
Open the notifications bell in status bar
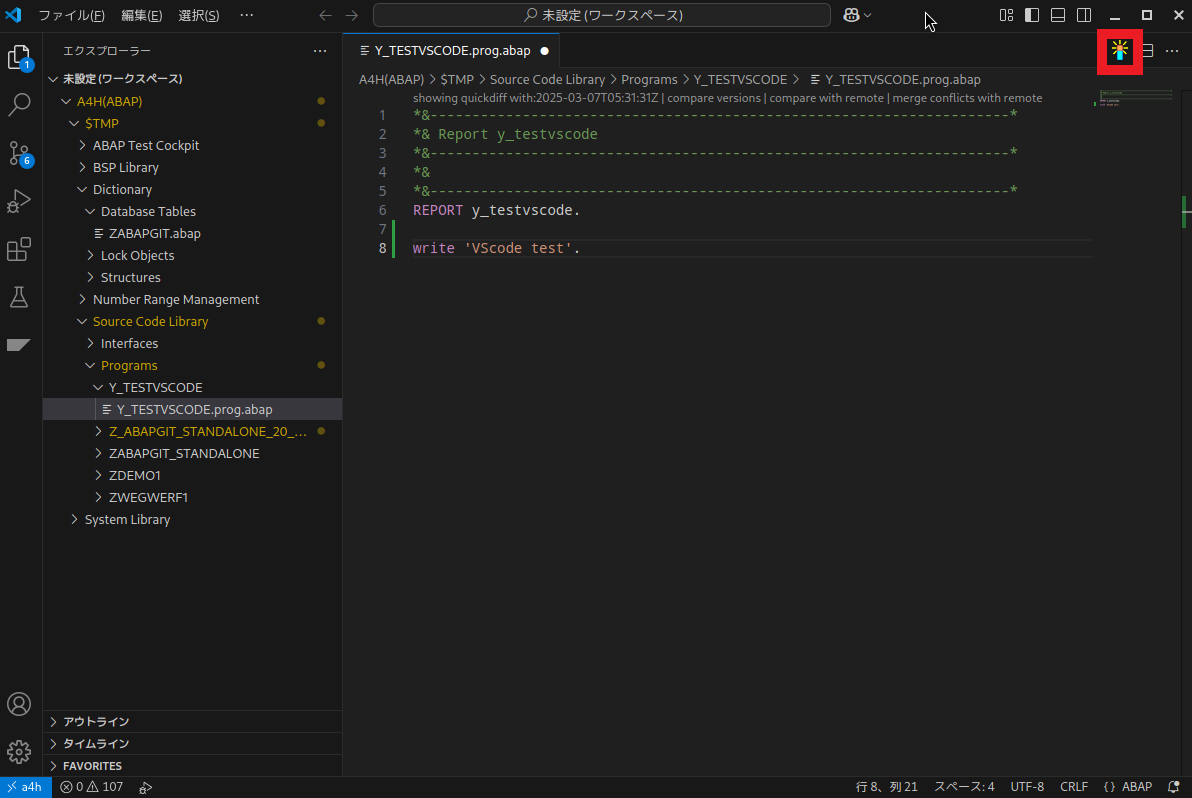click(x=1173, y=786)
